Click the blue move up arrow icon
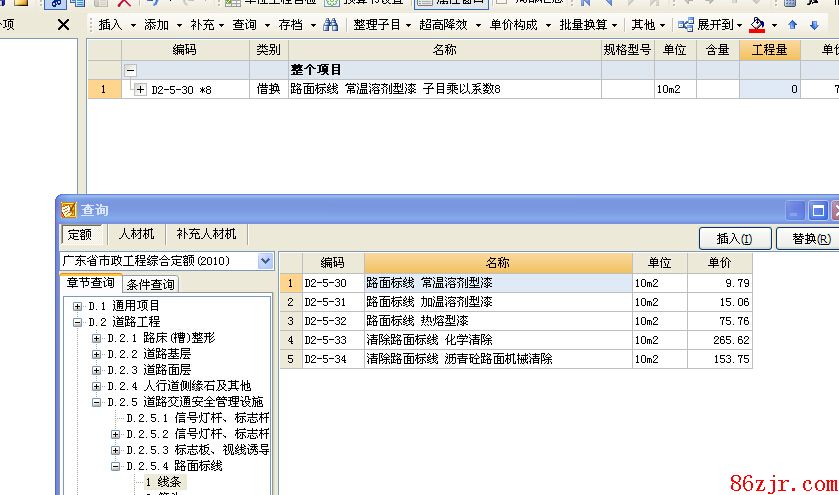The width and height of the screenshot is (839, 495). [x=793, y=25]
